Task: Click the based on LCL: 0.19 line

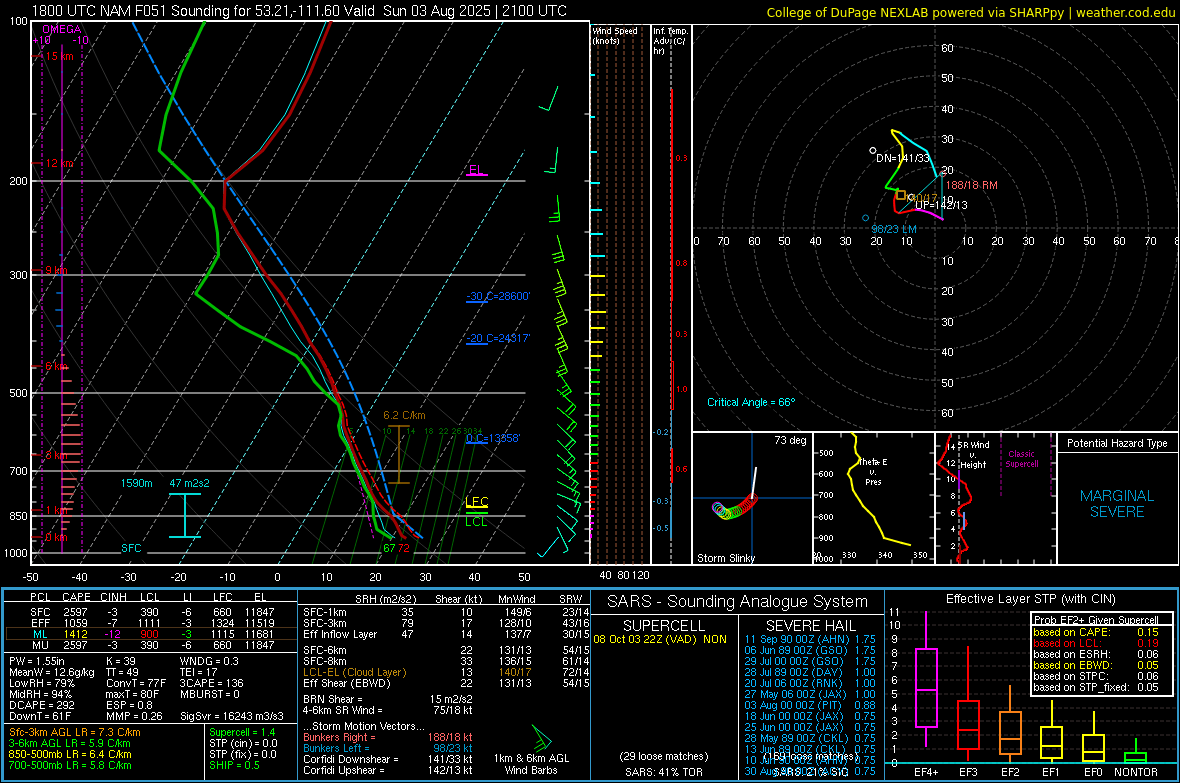Action: [1096, 643]
